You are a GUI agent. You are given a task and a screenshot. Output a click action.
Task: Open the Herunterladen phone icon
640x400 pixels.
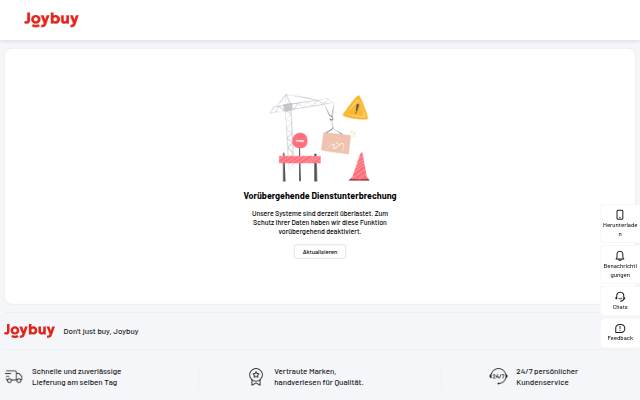[x=620, y=215]
